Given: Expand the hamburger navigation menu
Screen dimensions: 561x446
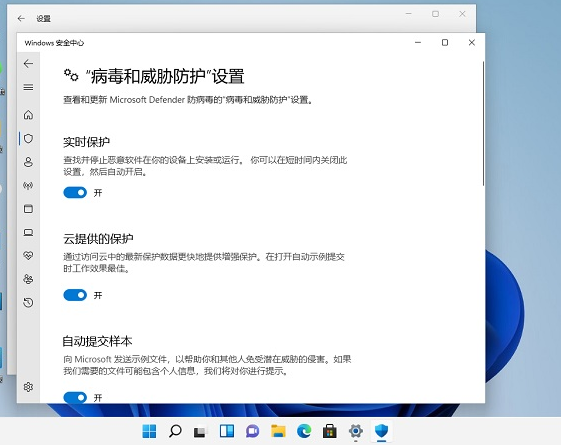Looking at the screenshot, I should (28, 87).
